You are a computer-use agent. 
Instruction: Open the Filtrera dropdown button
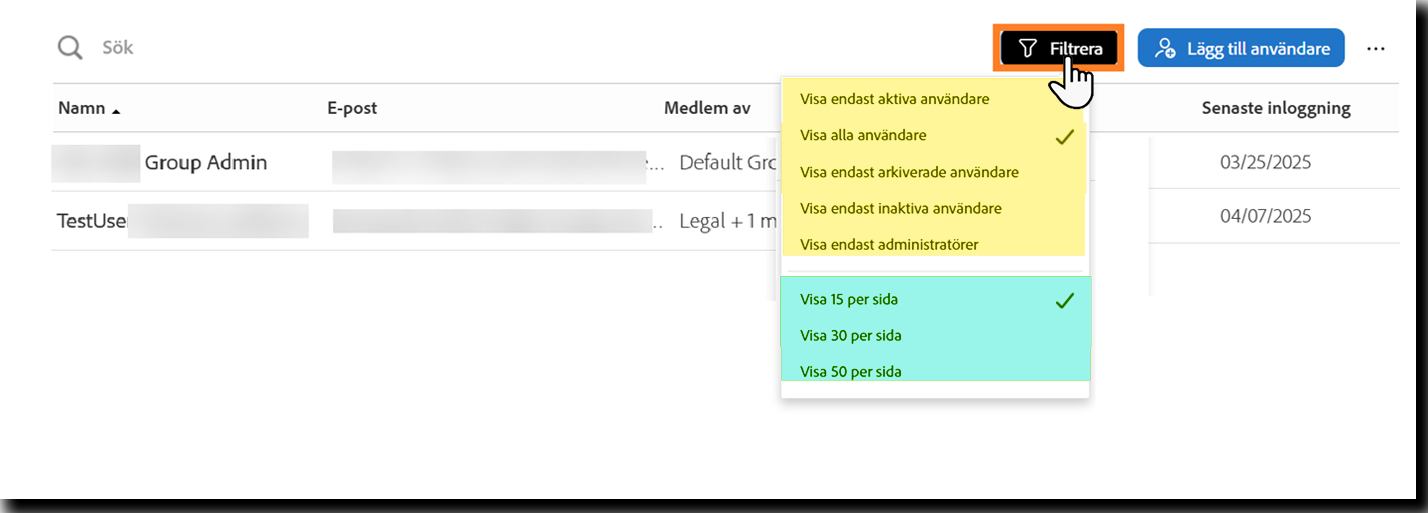coord(1060,48)
